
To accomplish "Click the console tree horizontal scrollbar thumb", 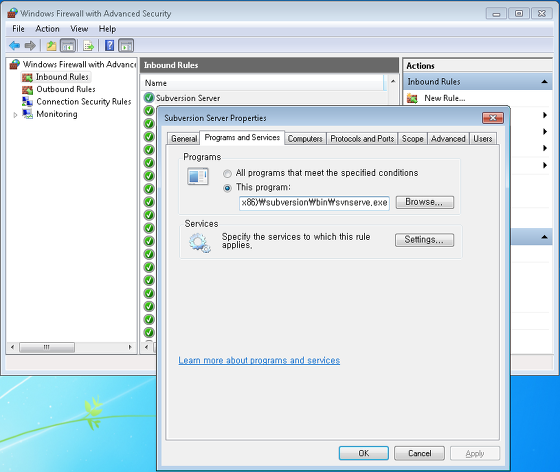I will point(47,347).
